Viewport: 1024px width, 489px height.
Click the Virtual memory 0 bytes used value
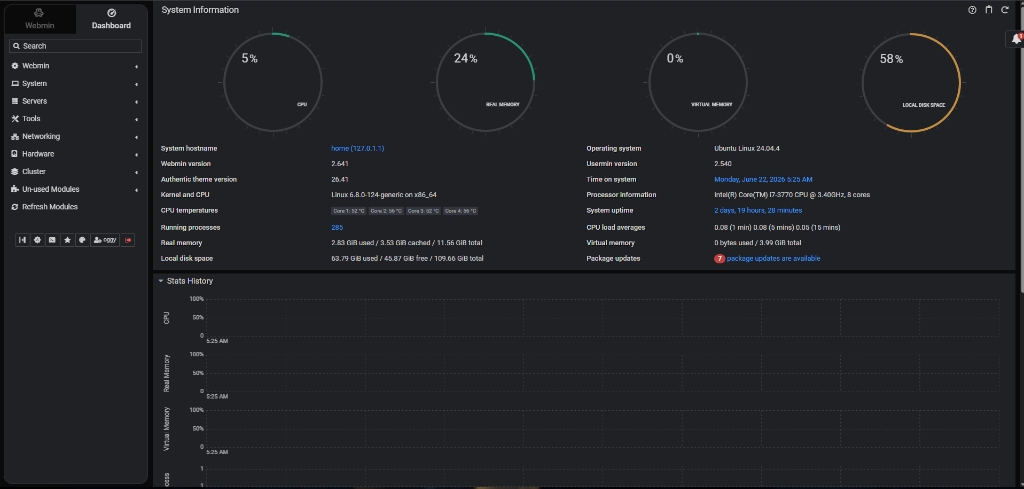tap(758, 243)
